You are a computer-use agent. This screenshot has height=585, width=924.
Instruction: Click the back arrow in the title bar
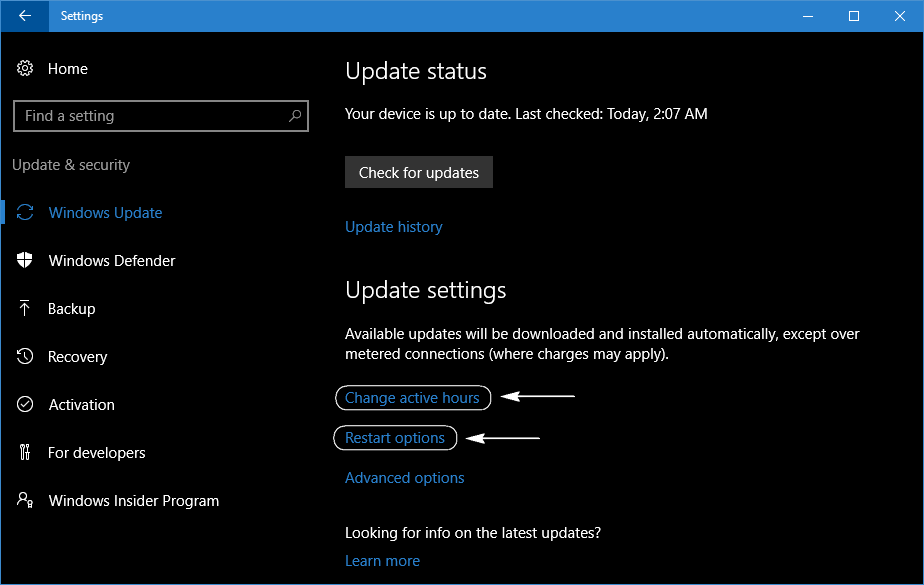point(25,16)
